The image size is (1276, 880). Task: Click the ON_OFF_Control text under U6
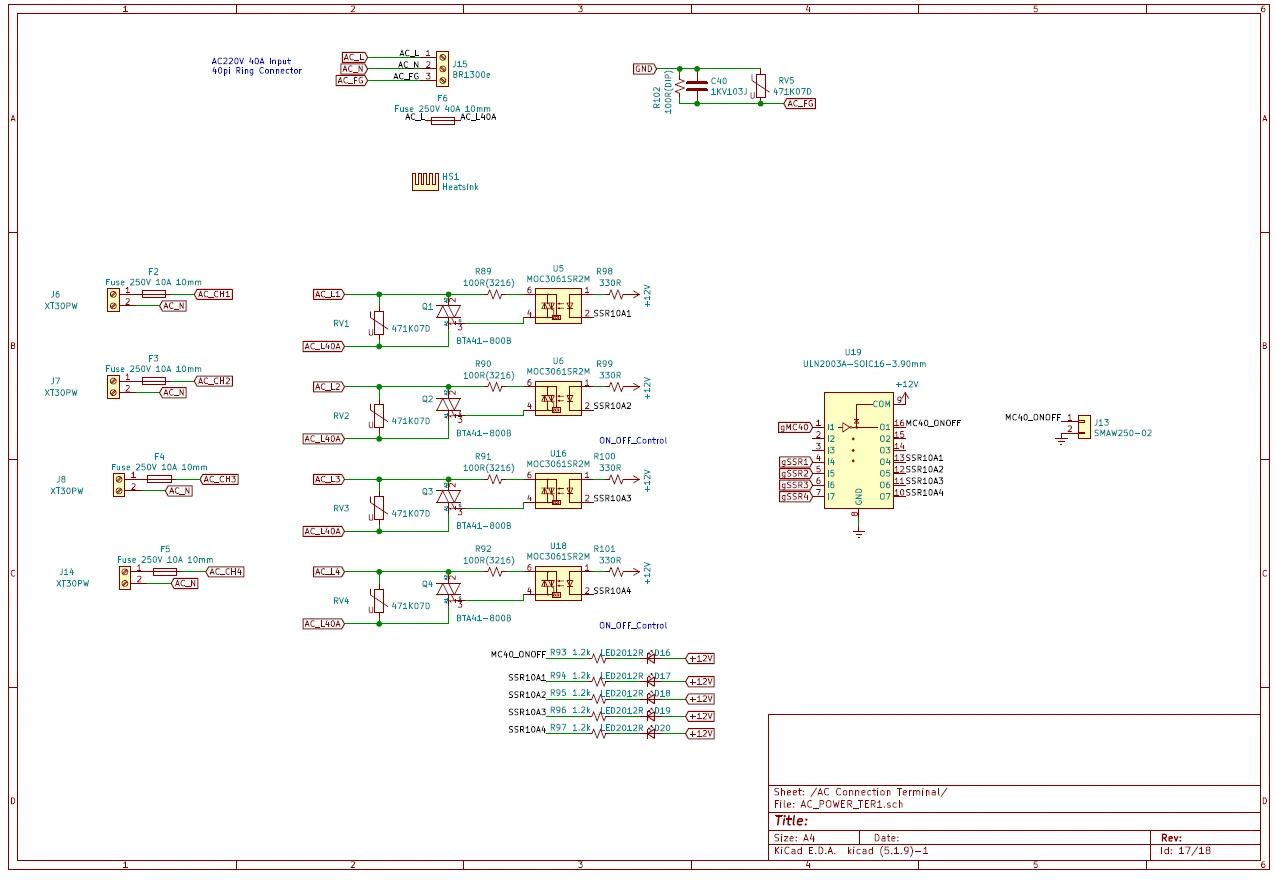(633, 440)
